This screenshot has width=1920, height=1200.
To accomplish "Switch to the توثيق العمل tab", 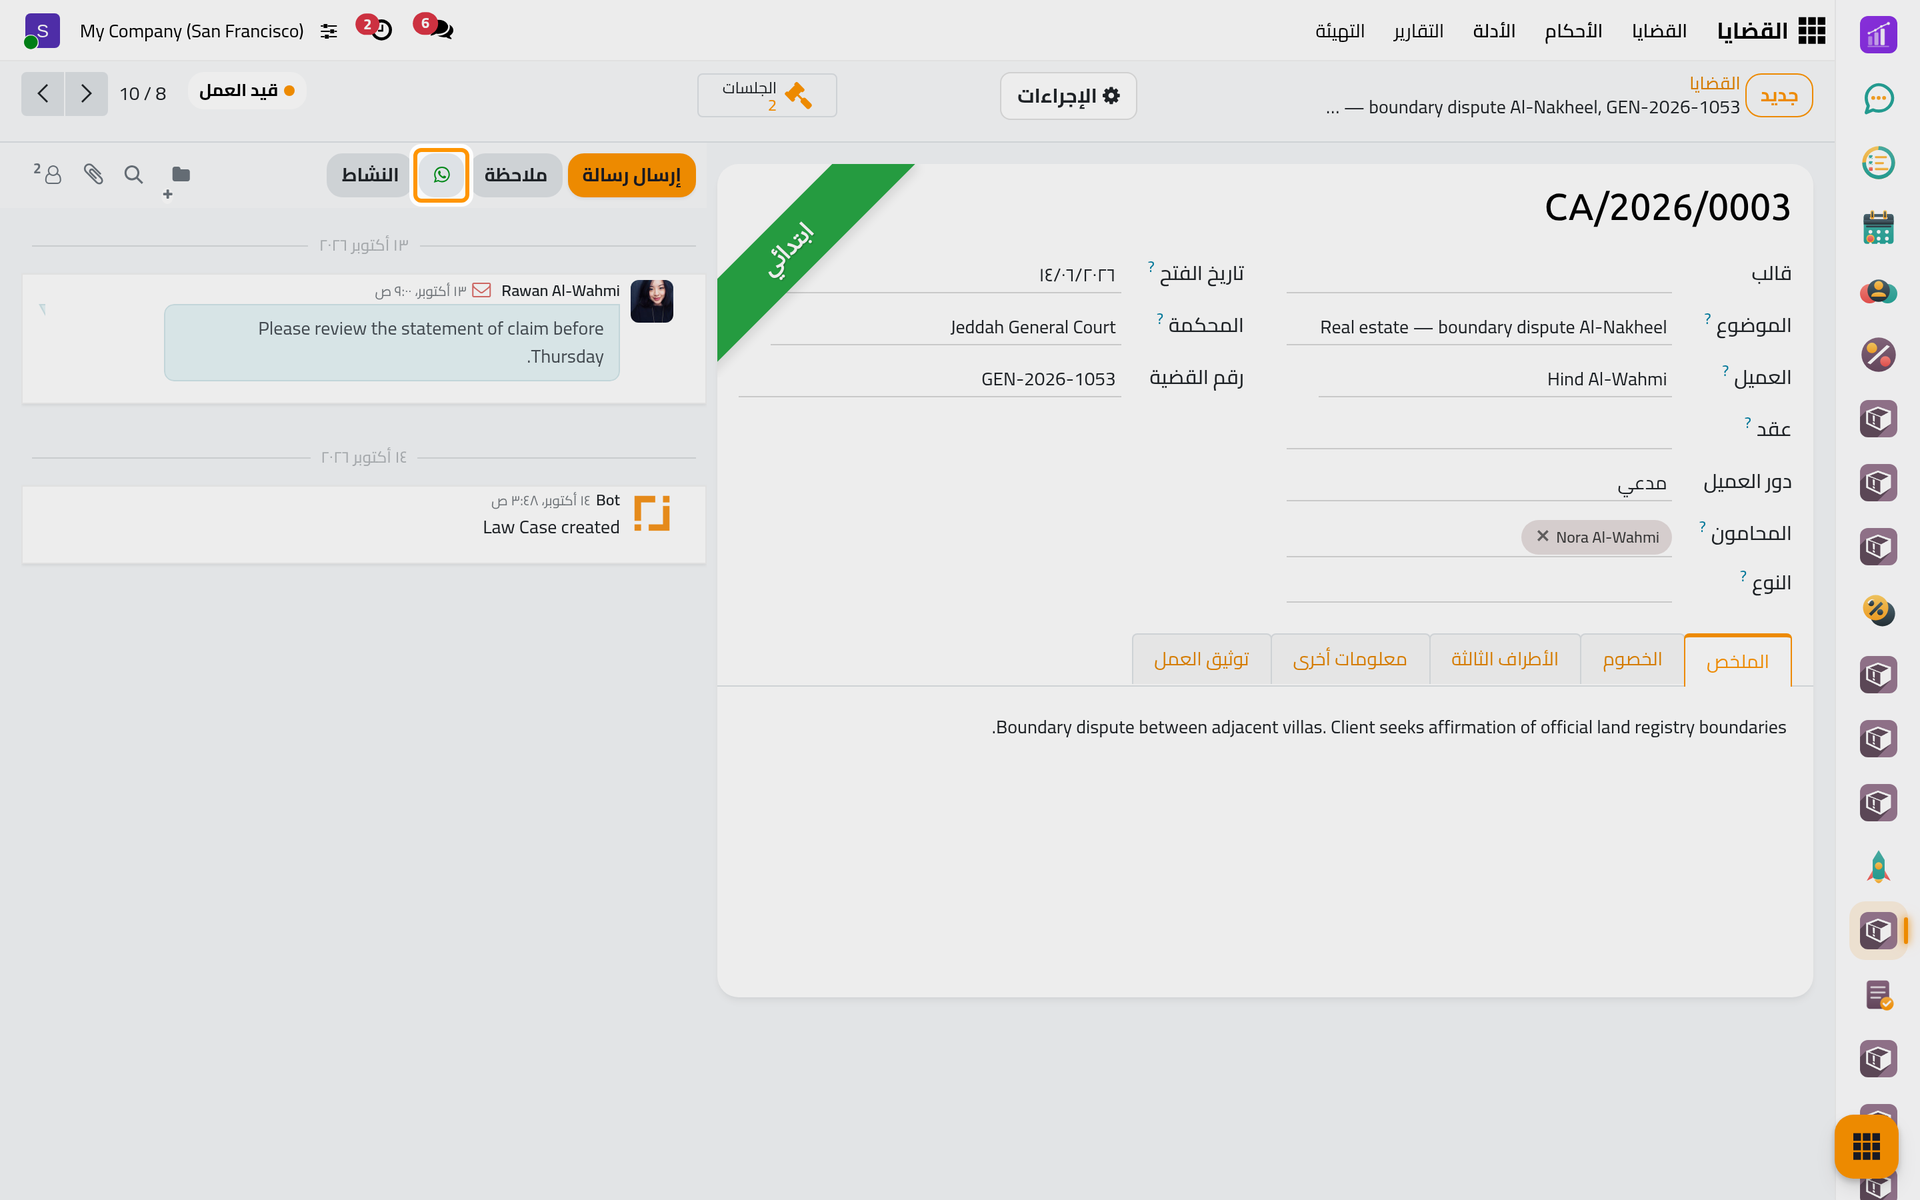I will pyautogui.click(x=1201, y=659).
